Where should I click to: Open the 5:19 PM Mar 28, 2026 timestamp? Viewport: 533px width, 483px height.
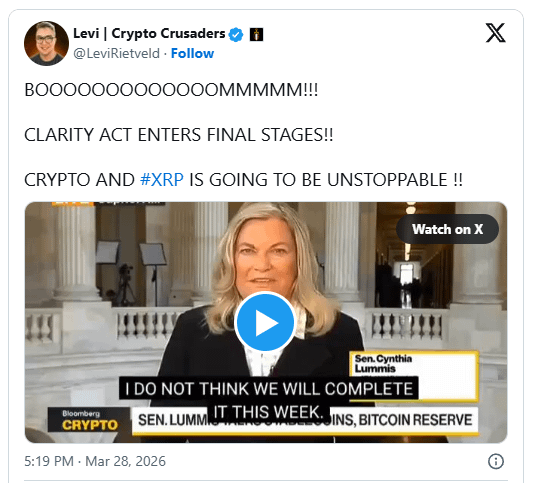pos(95,462)
